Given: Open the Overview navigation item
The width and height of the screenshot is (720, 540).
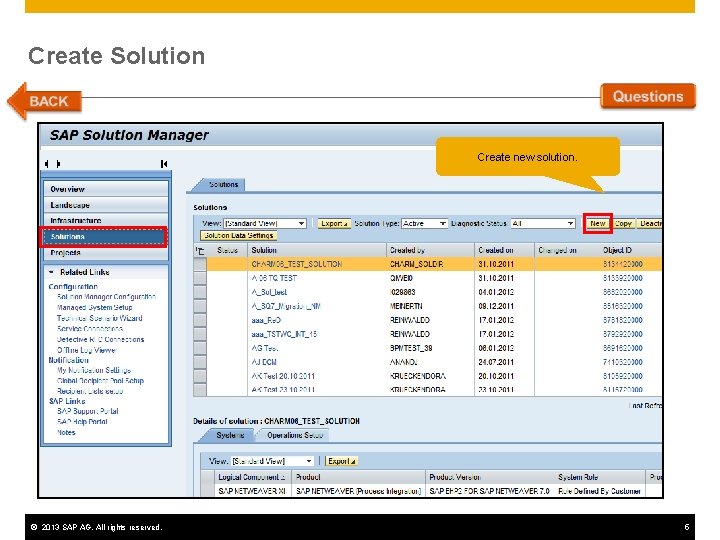Looking at the screenshot, I should pos(106,189).
